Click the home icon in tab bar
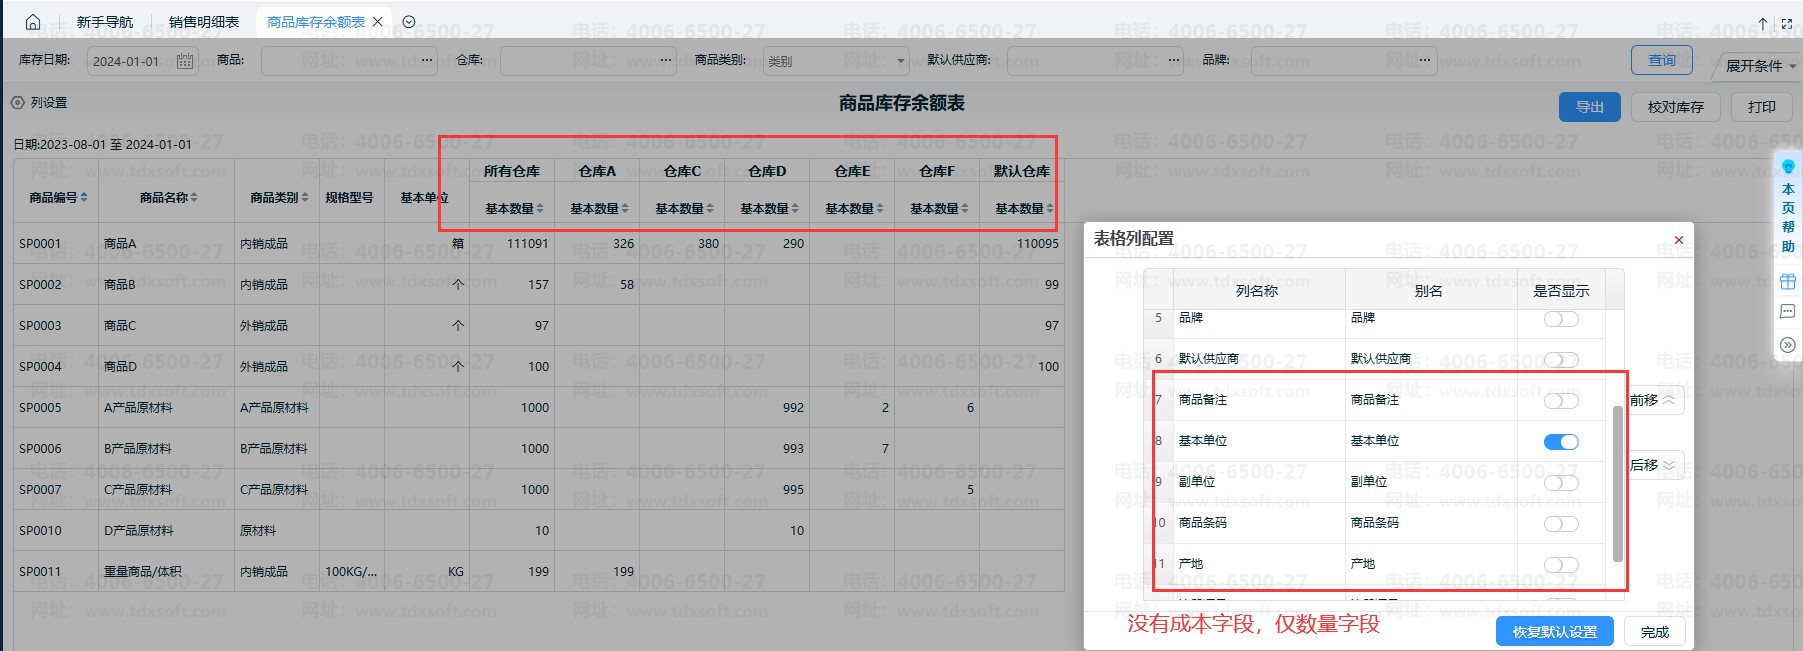This screenshot has height=651, width=1803. coord(33,22)
